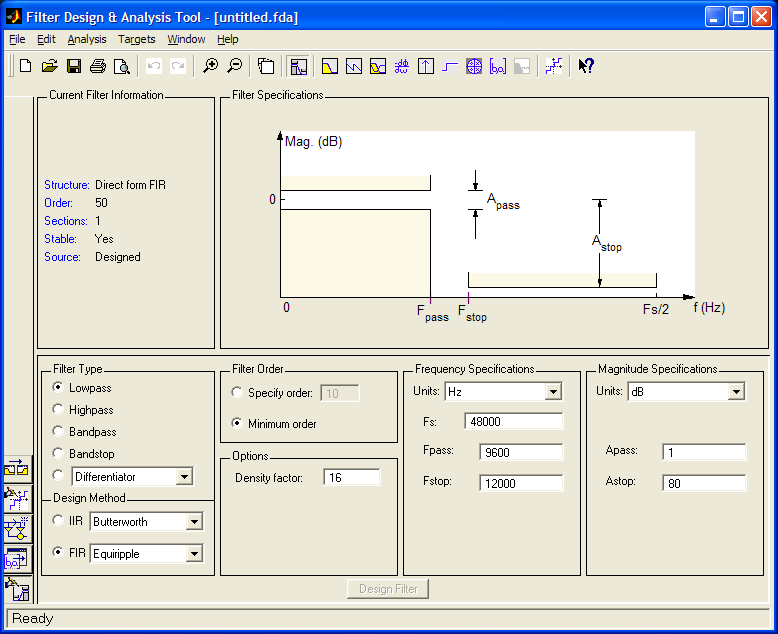Open the Window menu
This screenshot has width=778, height=634.
[186, 39]
